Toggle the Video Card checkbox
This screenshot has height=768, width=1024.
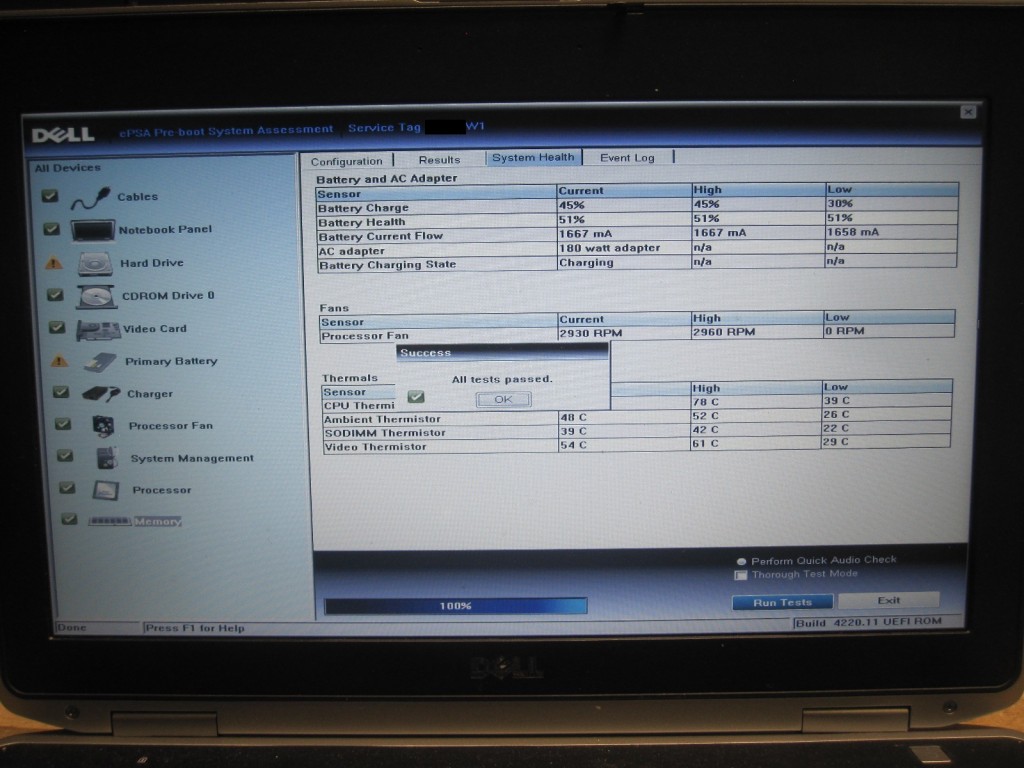click(57, 327)
